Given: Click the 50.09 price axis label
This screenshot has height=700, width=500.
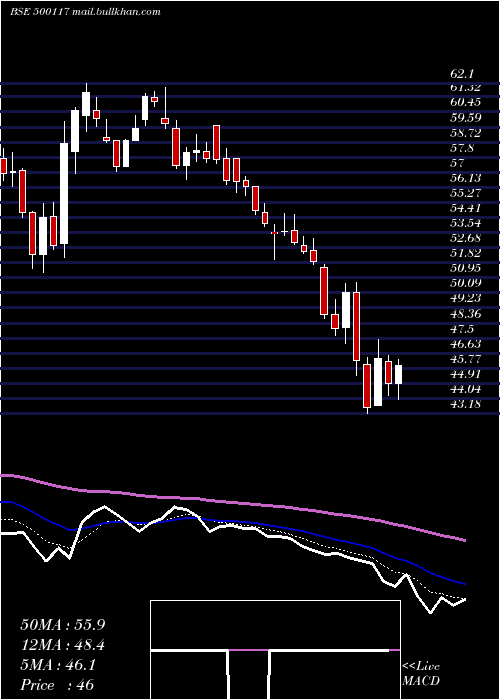Looking at the screenshot, I should tap(465, 283).
